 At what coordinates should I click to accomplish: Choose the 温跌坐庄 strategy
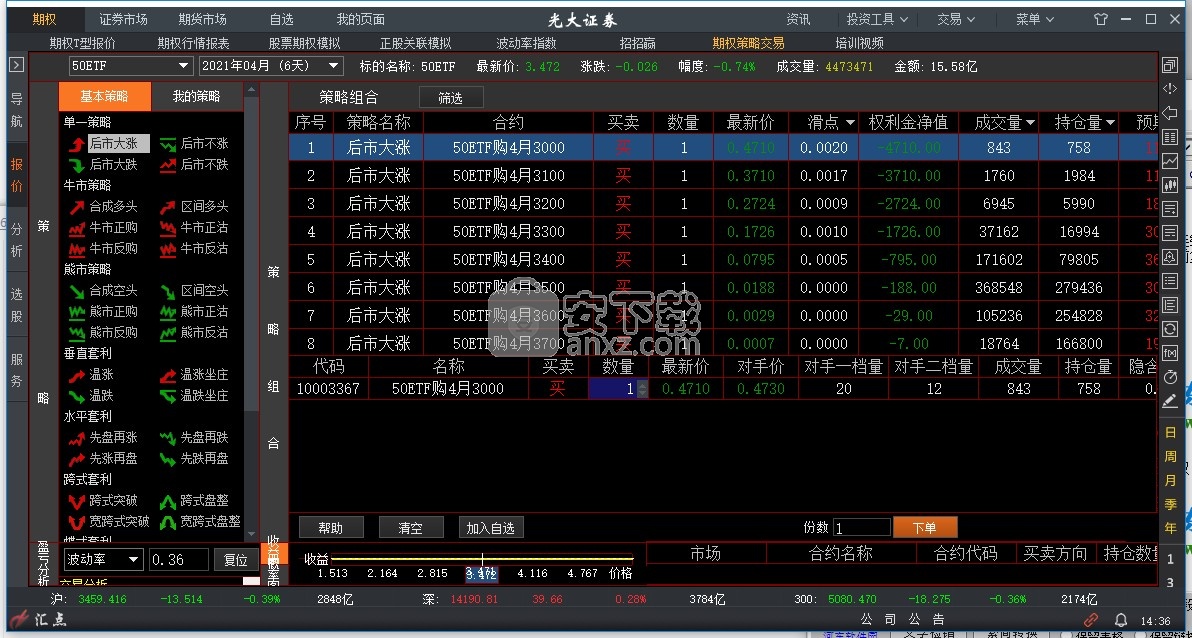click(194, 395)
